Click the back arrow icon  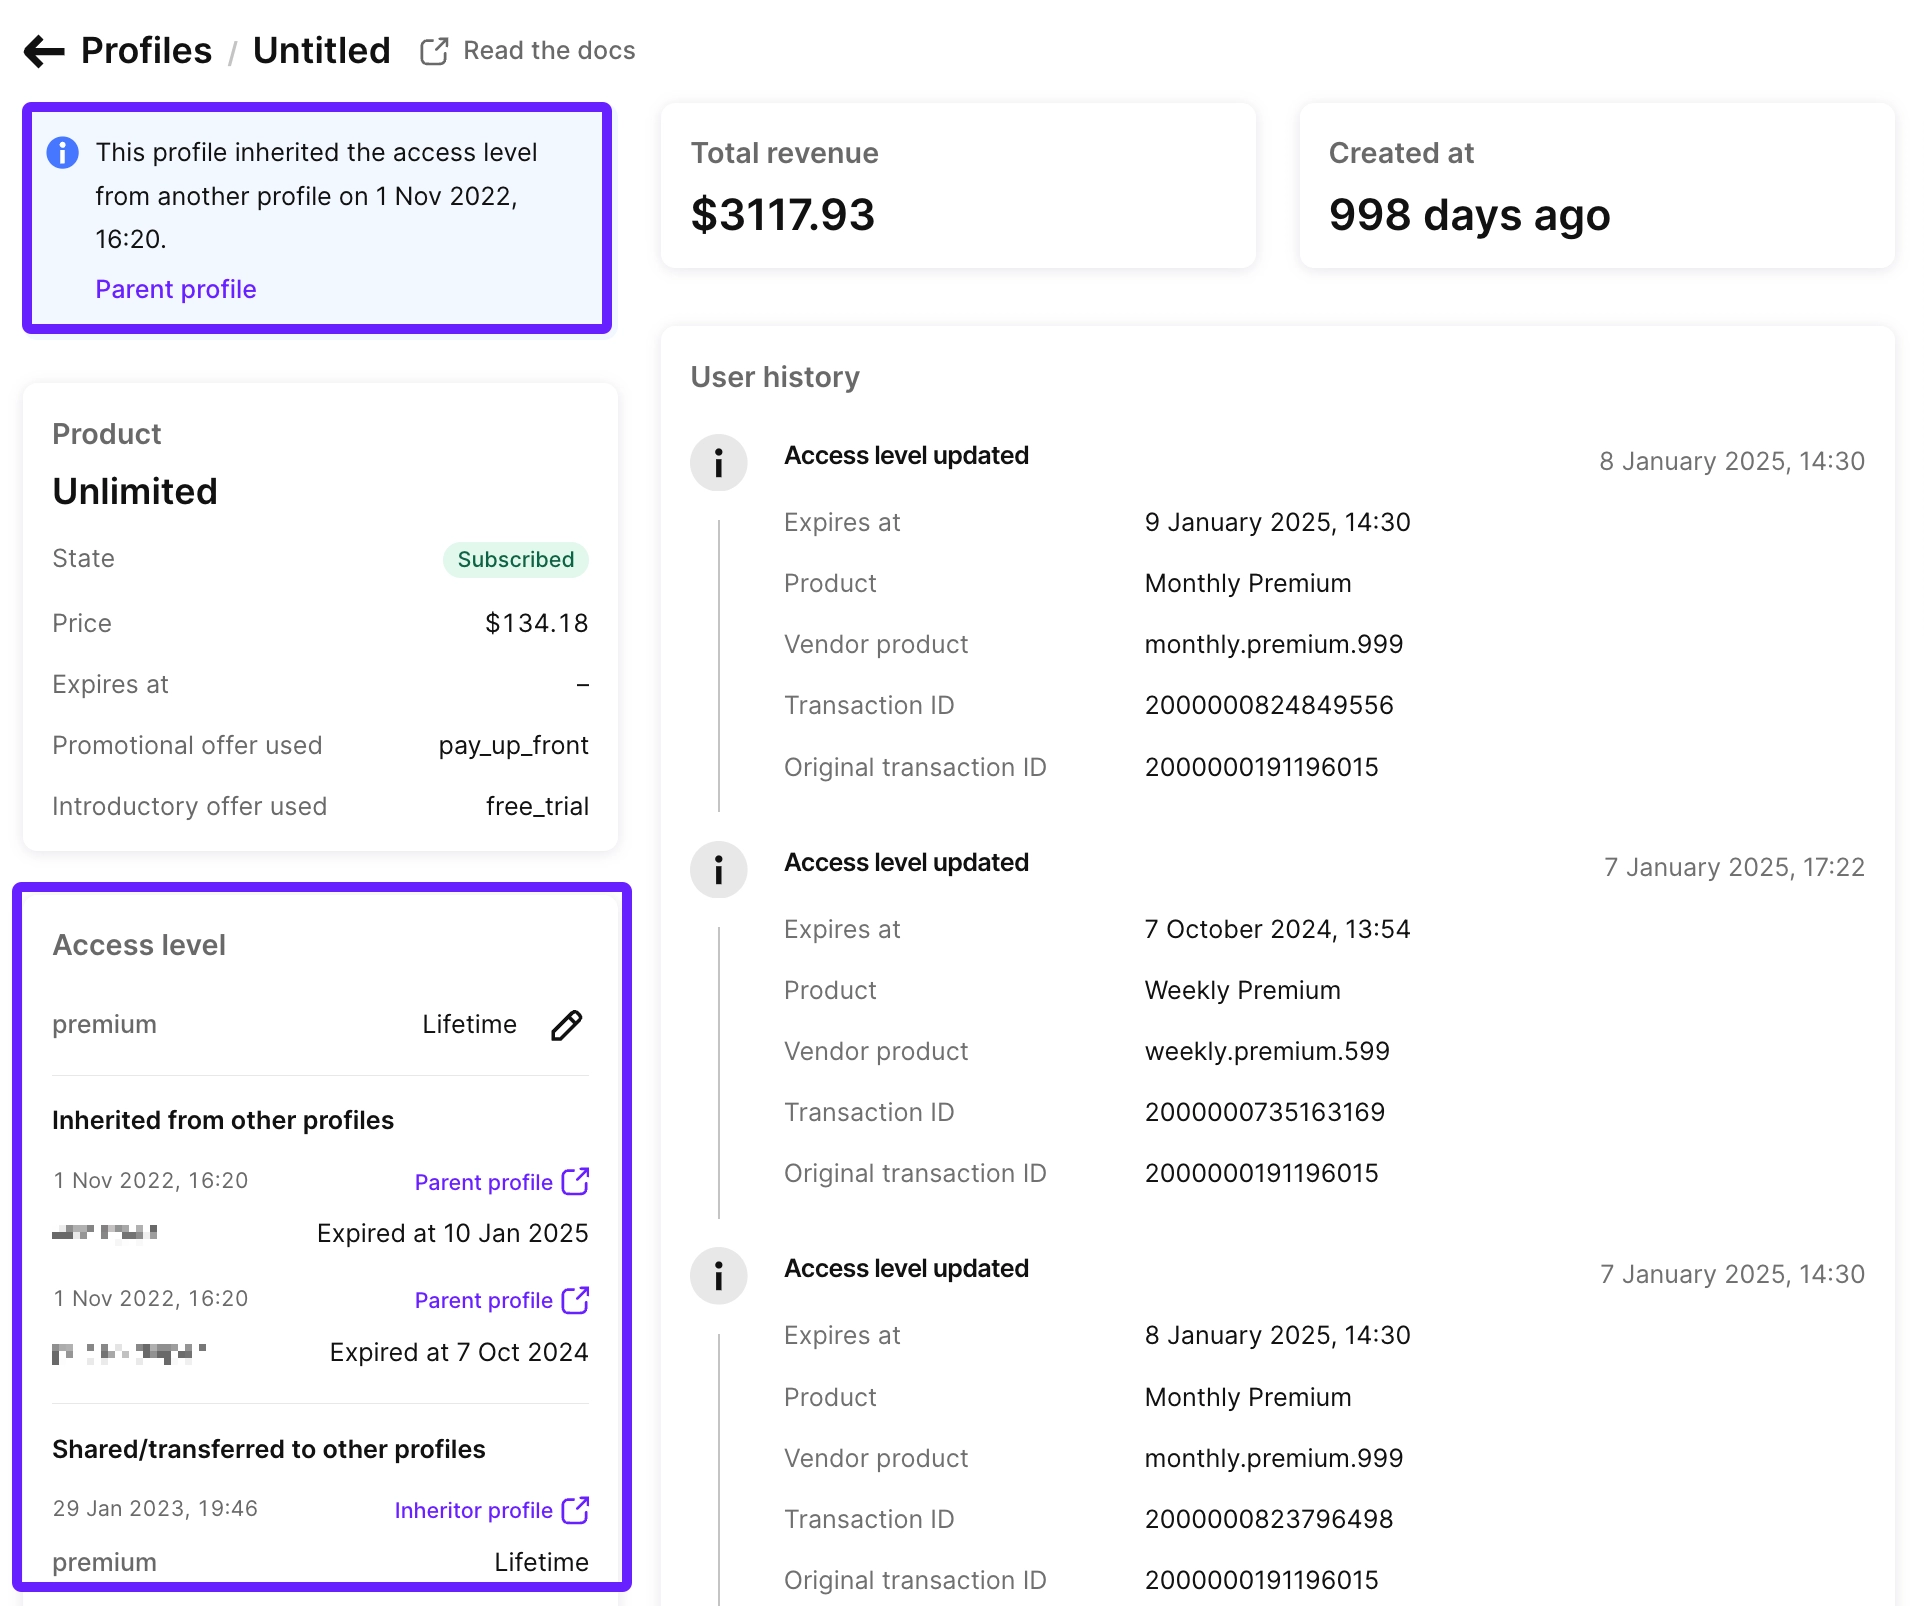point(44,51)
